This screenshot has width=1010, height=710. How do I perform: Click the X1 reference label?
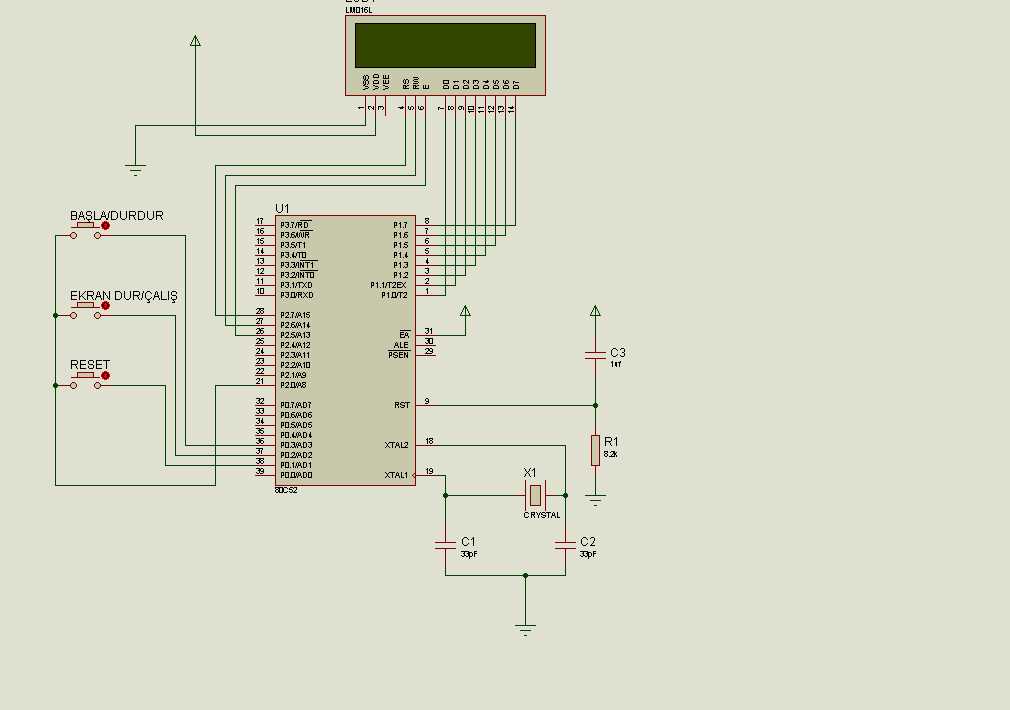(x=529, y=472)
